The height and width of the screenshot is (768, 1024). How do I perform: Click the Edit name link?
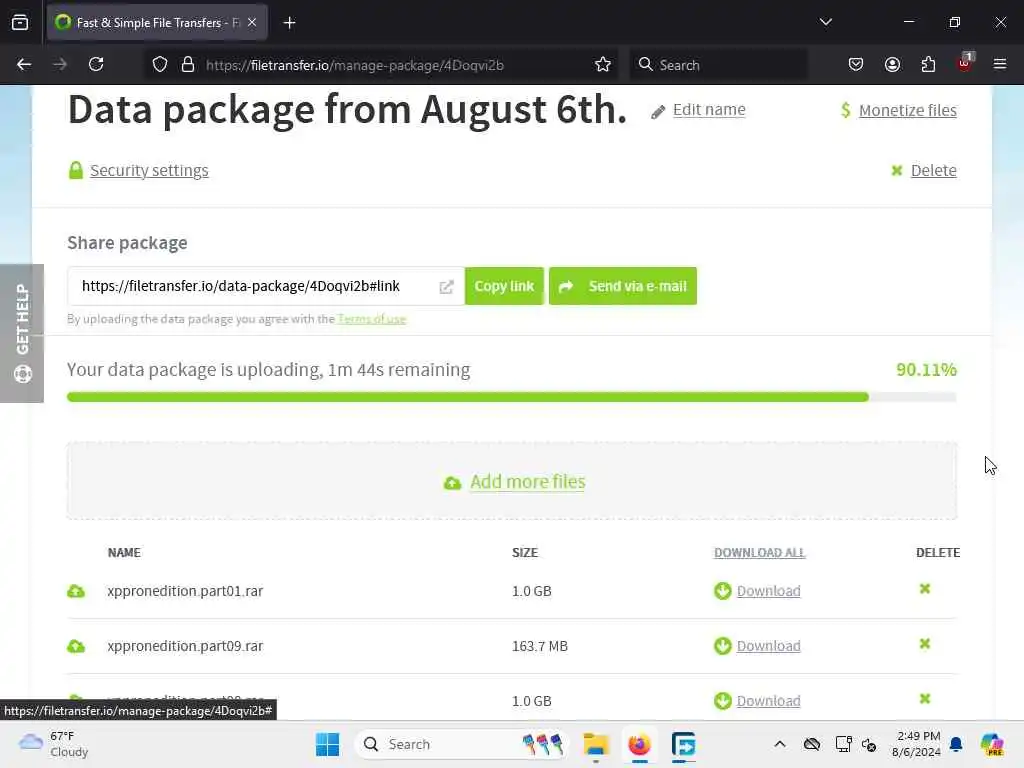(709, 110)
